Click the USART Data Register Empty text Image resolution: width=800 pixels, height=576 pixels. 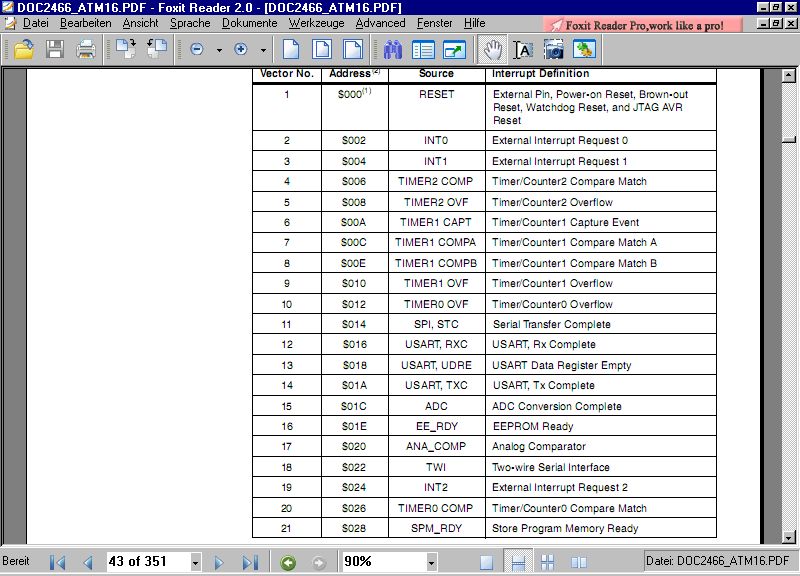[561, 365]
